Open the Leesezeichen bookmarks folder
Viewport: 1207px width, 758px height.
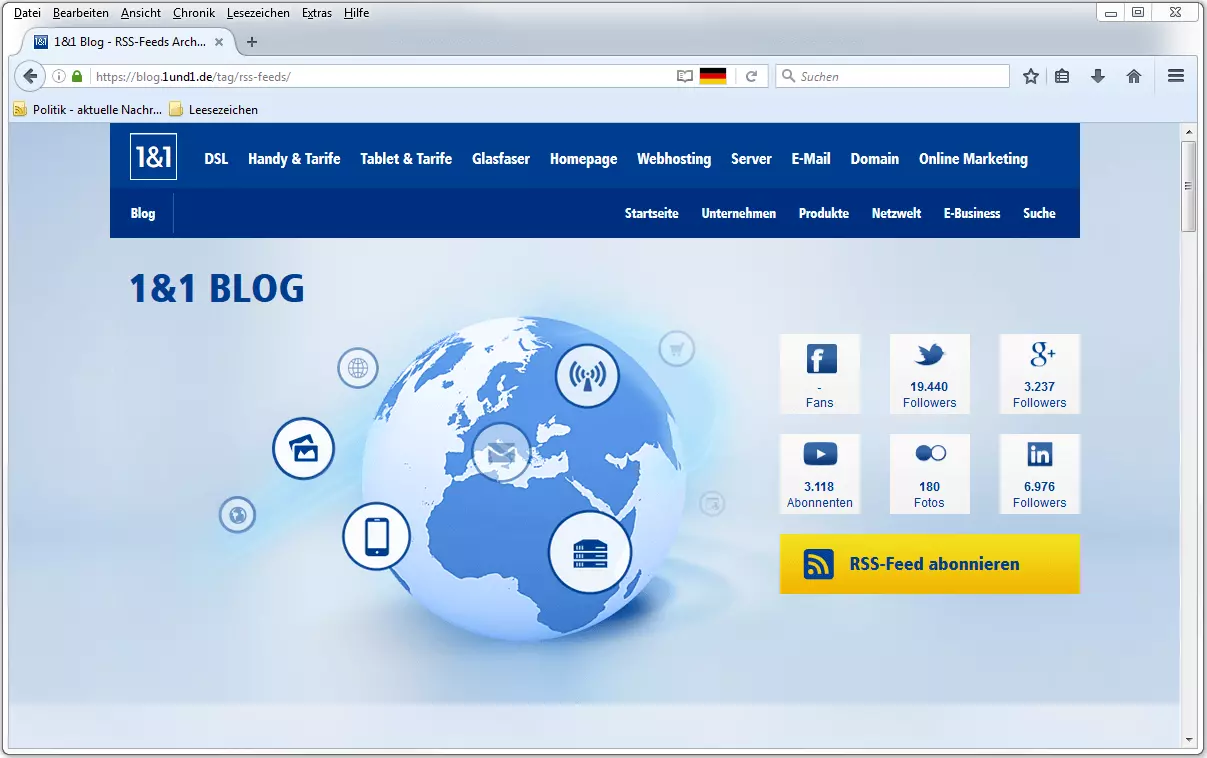(x=214, y=109)
